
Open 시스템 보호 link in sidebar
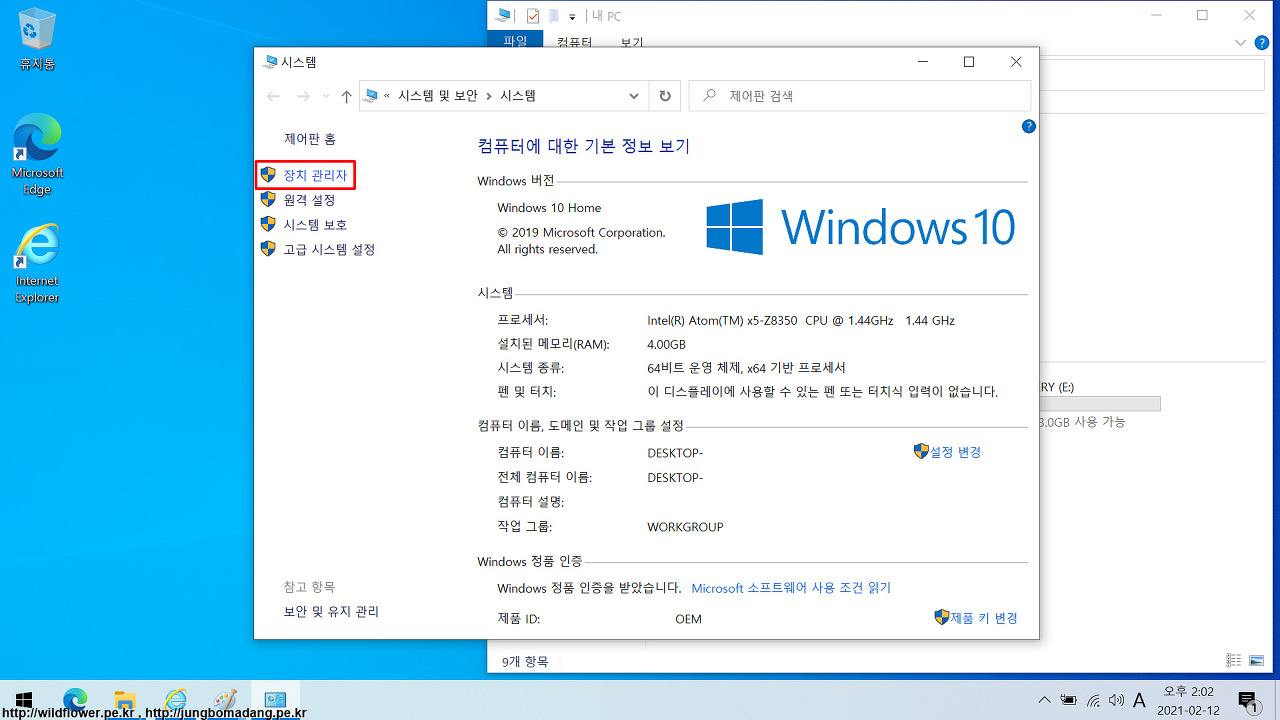315,225
